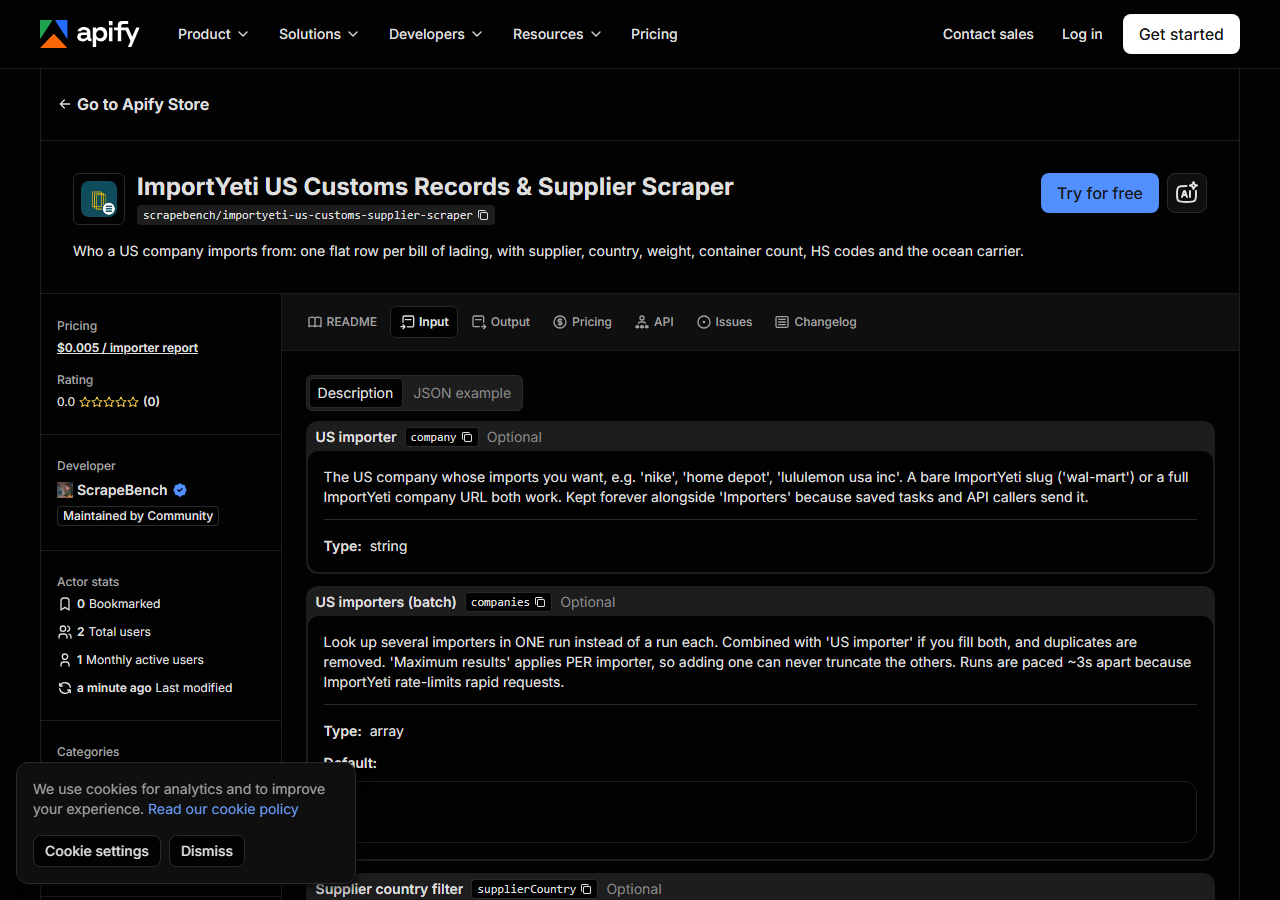Copy the company field key
Viewport: 1280px width, 900px height.
(x=467, y=437)
